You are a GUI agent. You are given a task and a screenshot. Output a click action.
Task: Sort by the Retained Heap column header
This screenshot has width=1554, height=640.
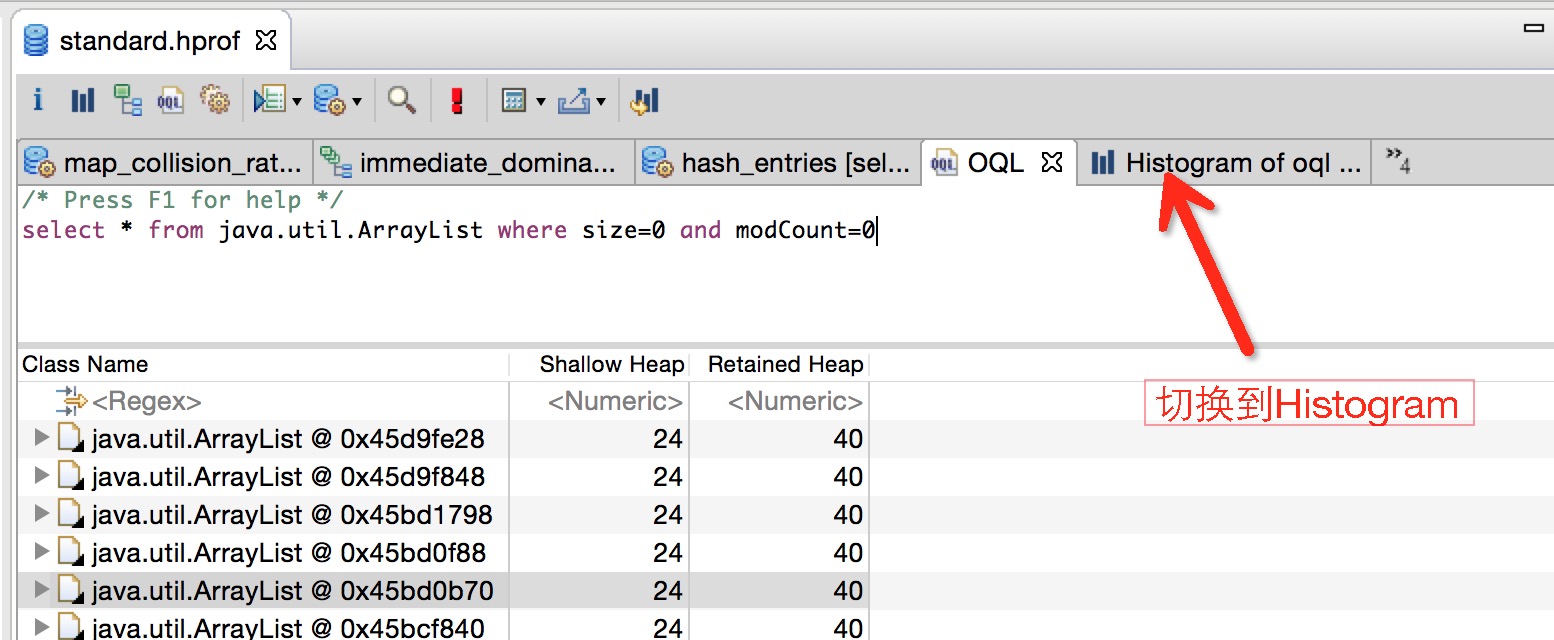click(x=785, y=364)
